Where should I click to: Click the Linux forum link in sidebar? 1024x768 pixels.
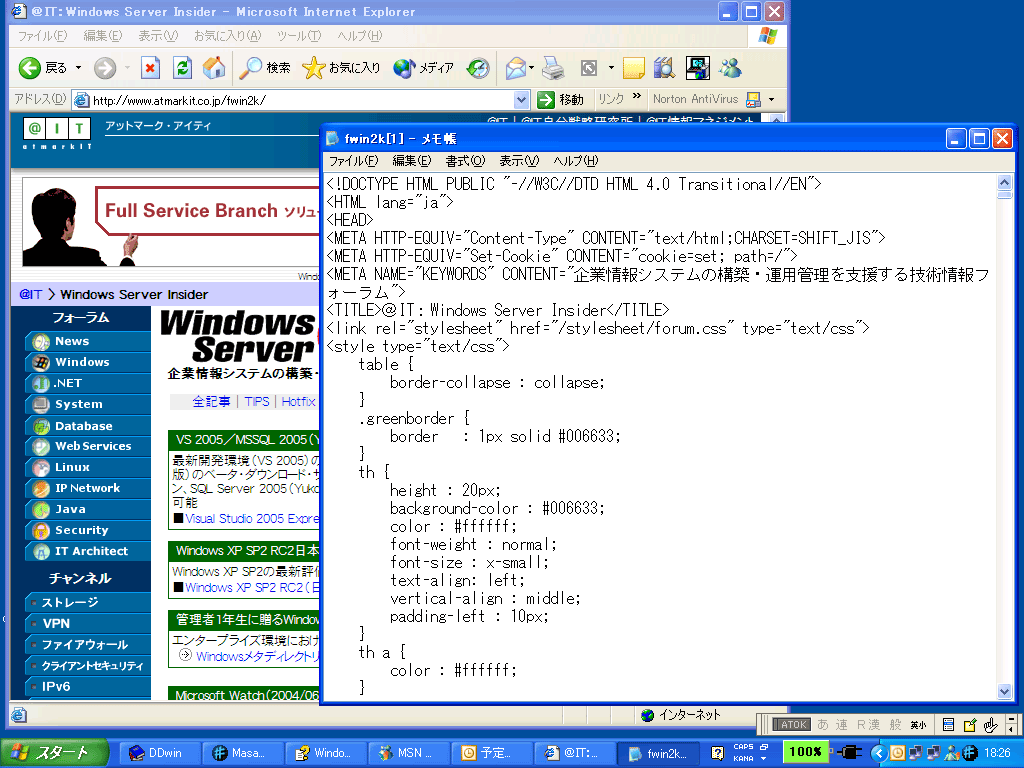88,468
